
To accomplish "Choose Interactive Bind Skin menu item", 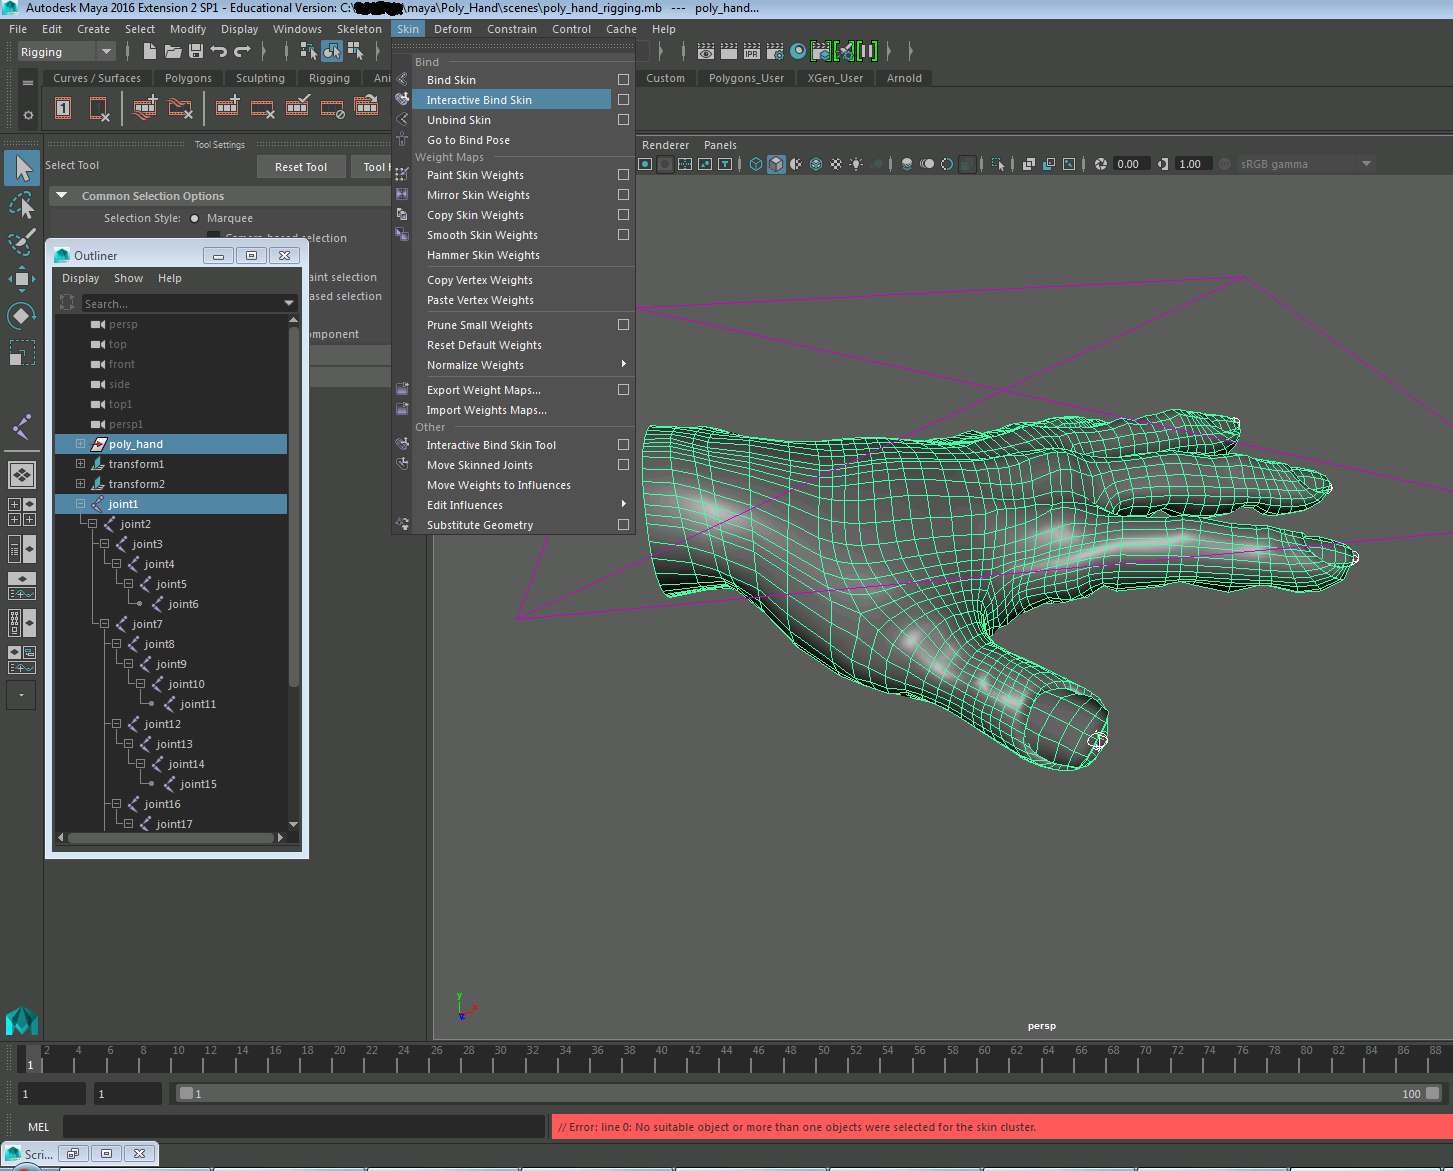I will 479,100.
